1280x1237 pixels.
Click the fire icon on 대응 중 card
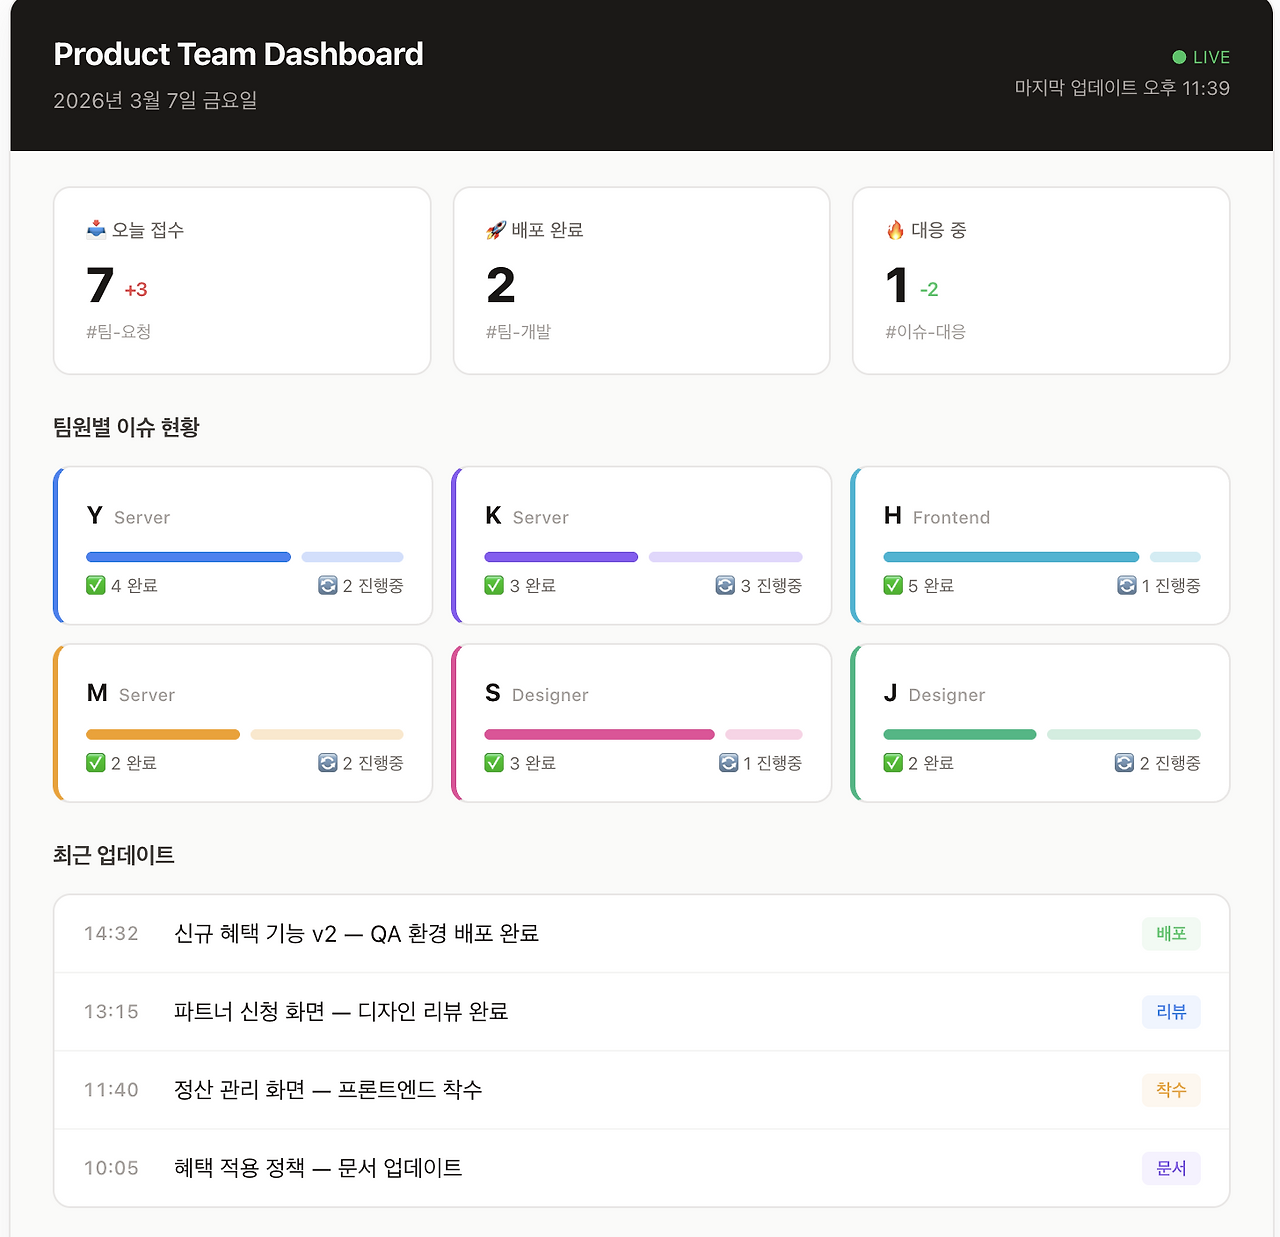coord(893,229)
